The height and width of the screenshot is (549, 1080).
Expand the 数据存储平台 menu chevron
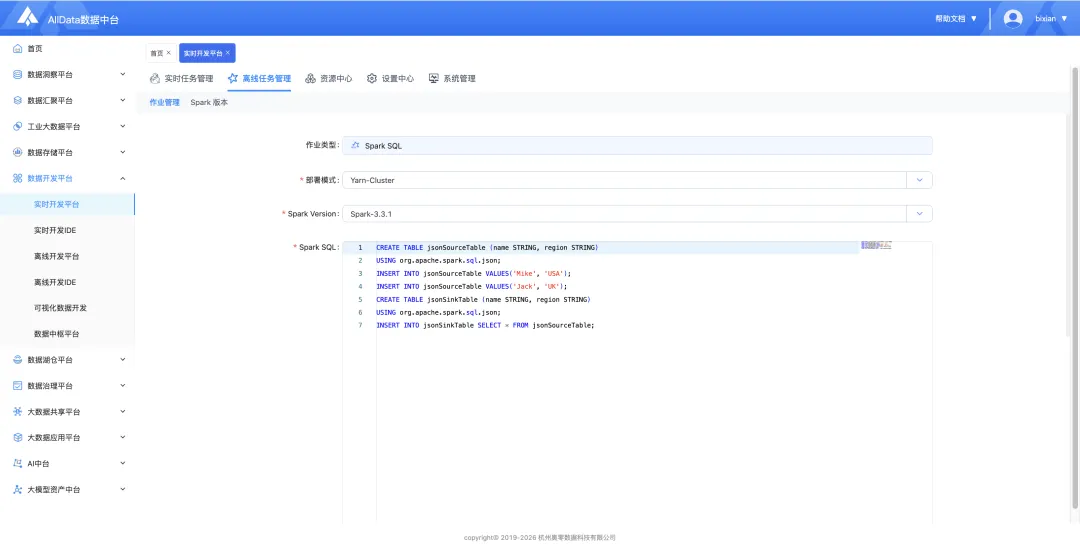(x=123, y=152)
